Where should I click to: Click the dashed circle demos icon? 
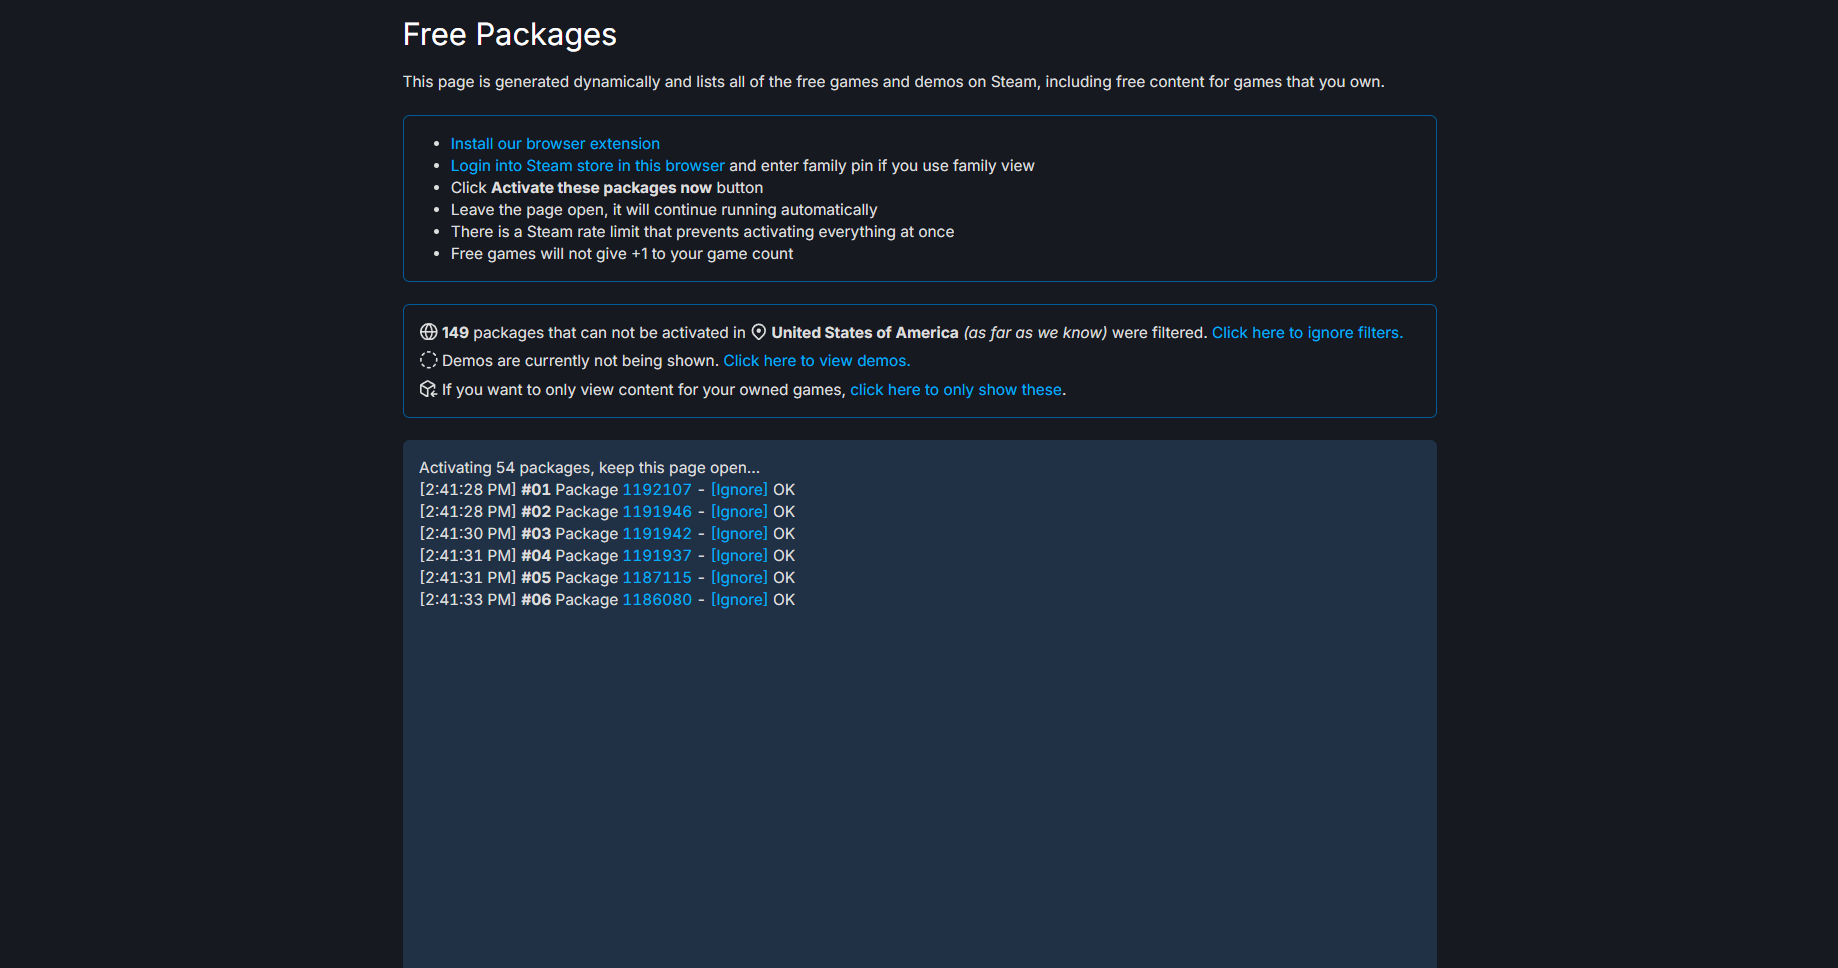(428, 360)
